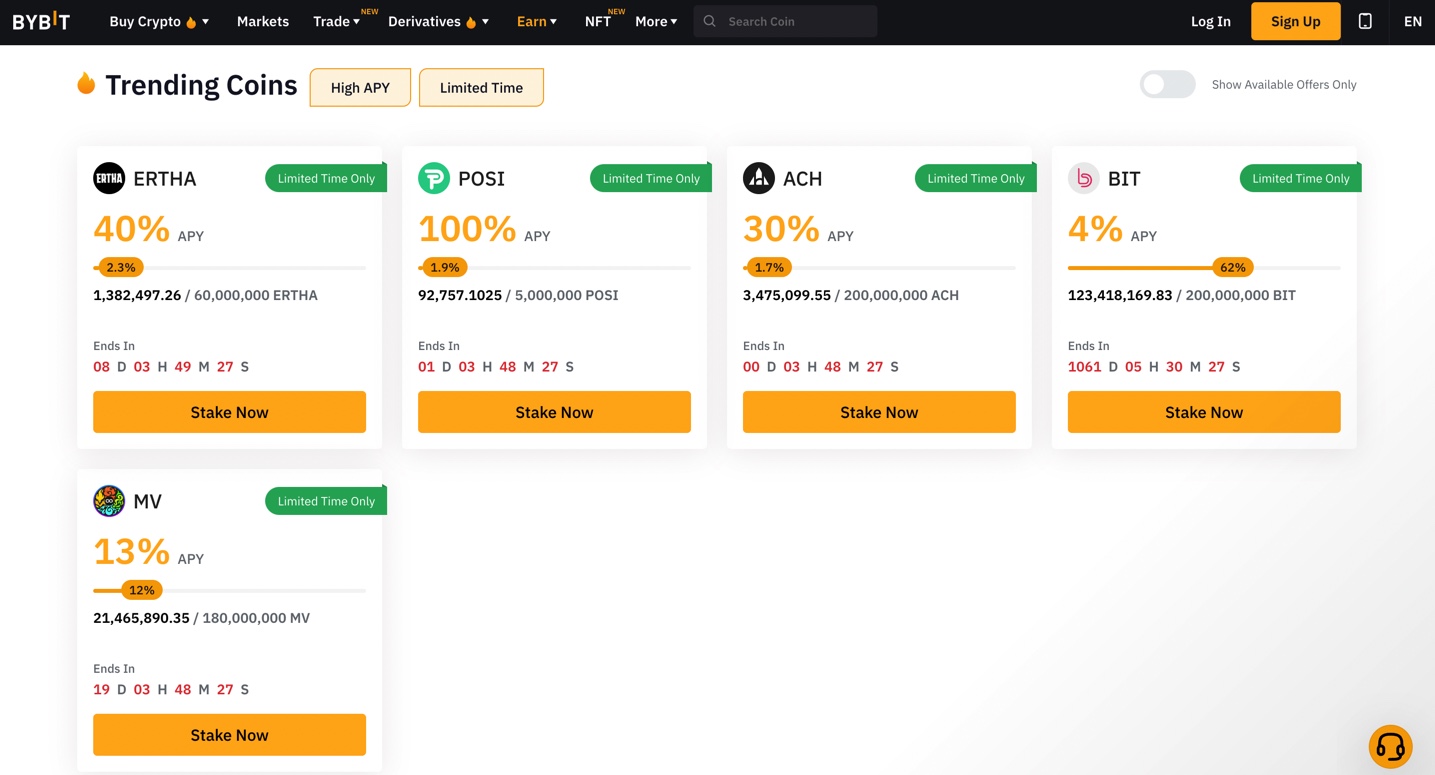Click the ERTHA coin logo
Screen dimensions: 1435x775
pyautogui.click(x=109, y=178)
